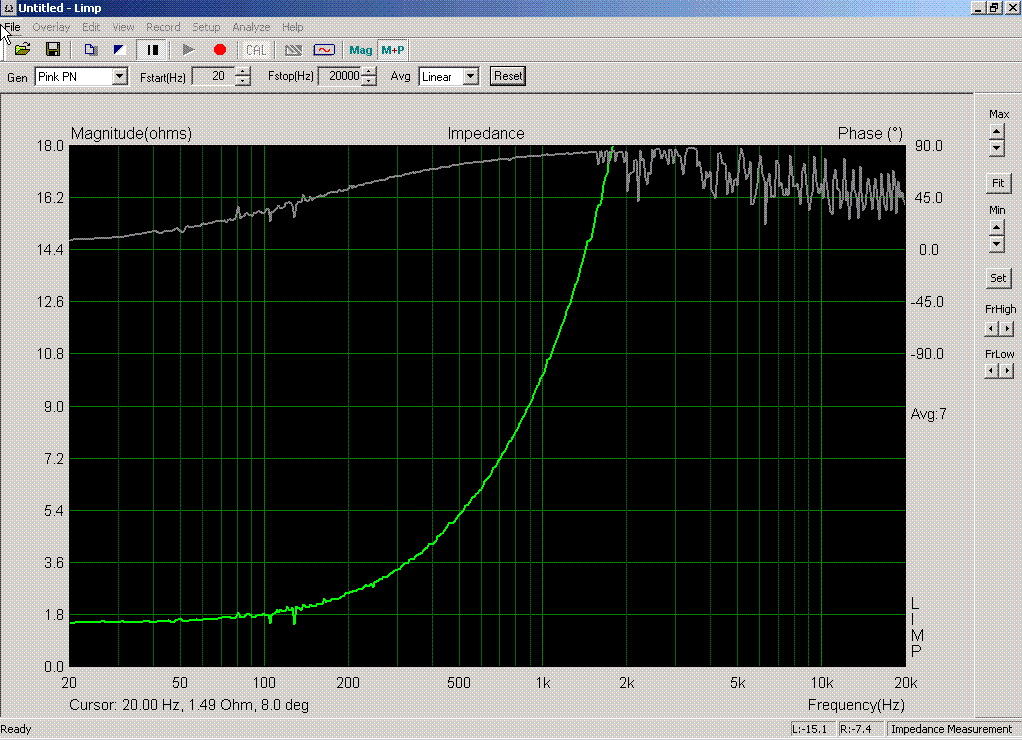The image size is (1022, 740).
Task: Start the generator with the play arrow icon
Action: 188,50
